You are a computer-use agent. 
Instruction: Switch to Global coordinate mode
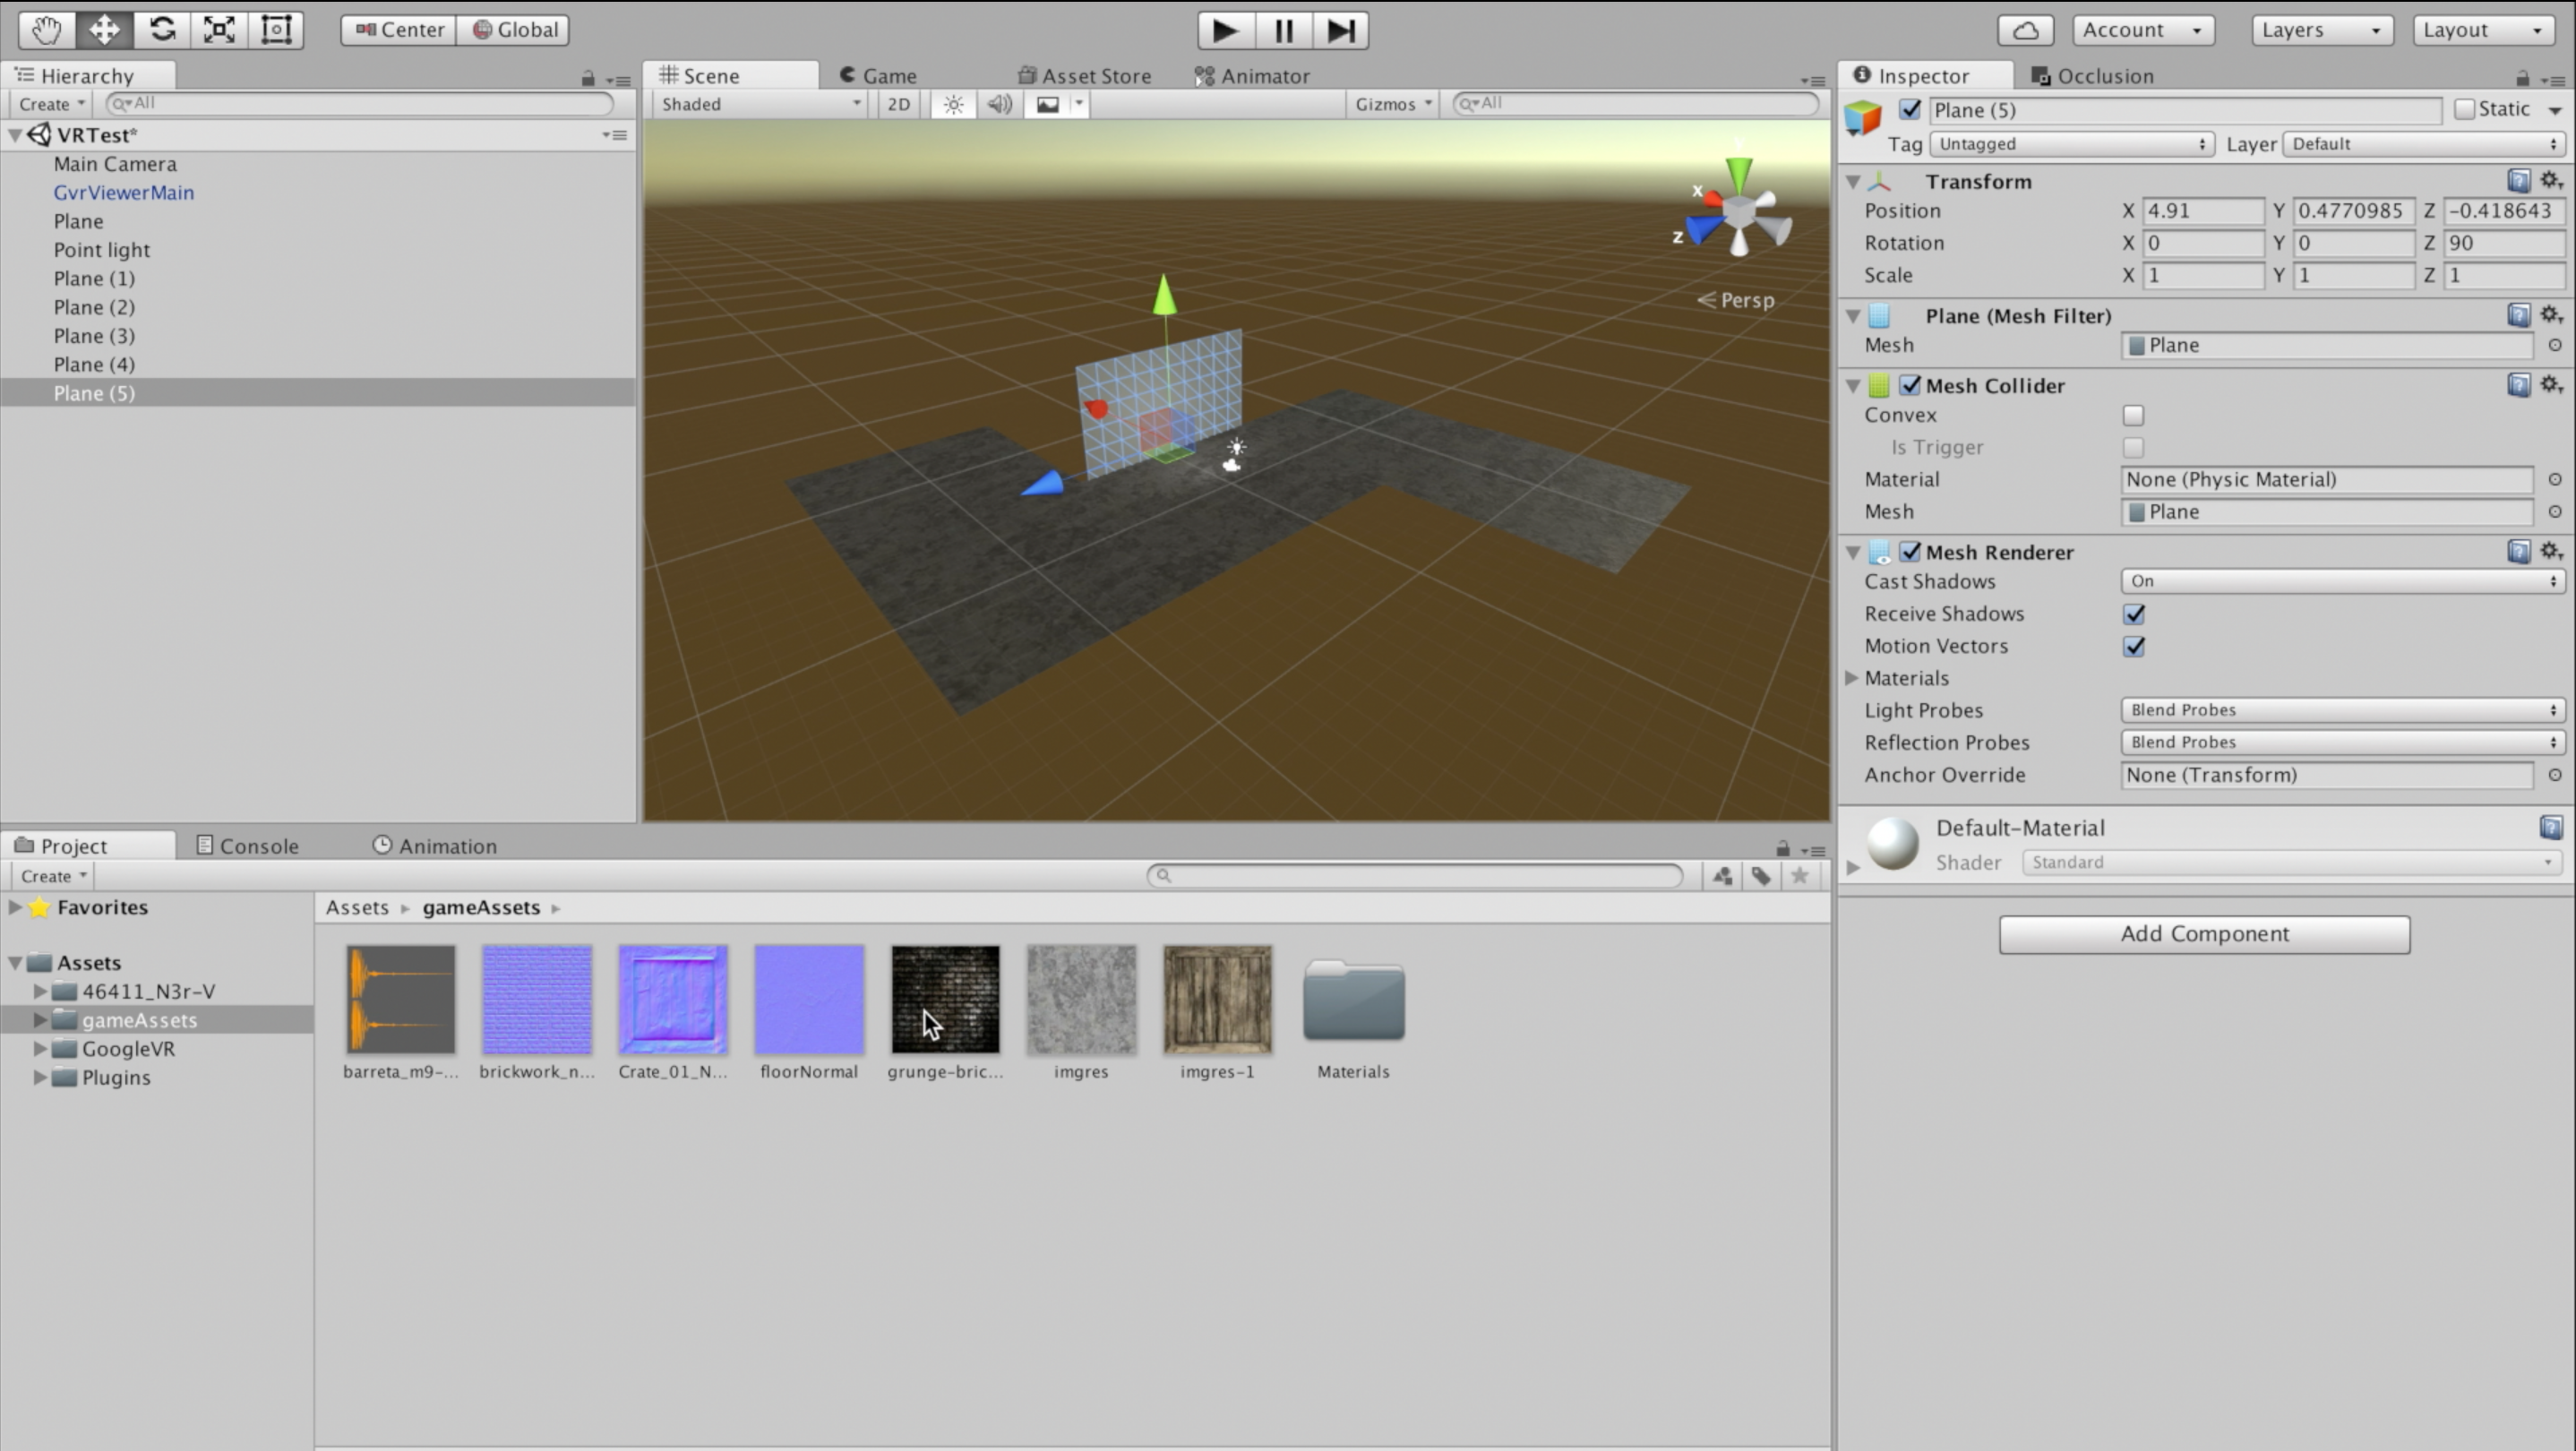513,29
